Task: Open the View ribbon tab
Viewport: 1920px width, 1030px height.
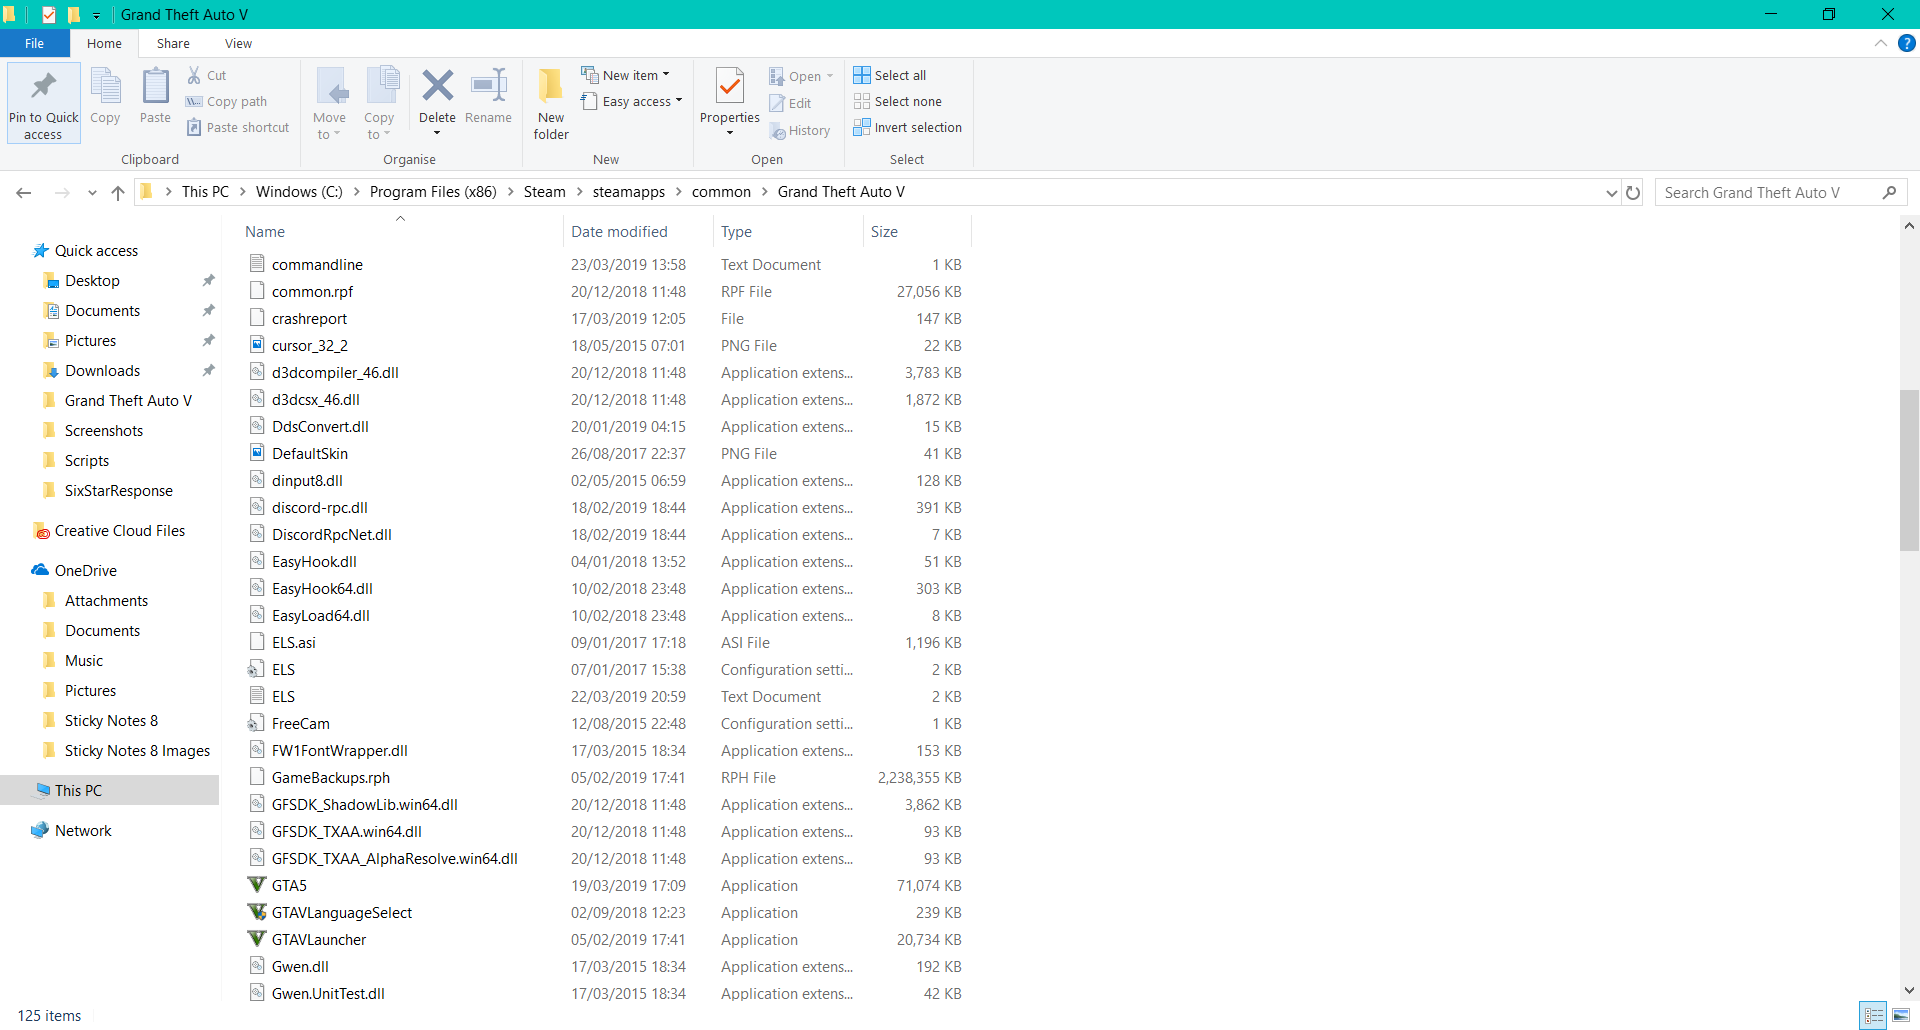Action: tap(238, 43)
